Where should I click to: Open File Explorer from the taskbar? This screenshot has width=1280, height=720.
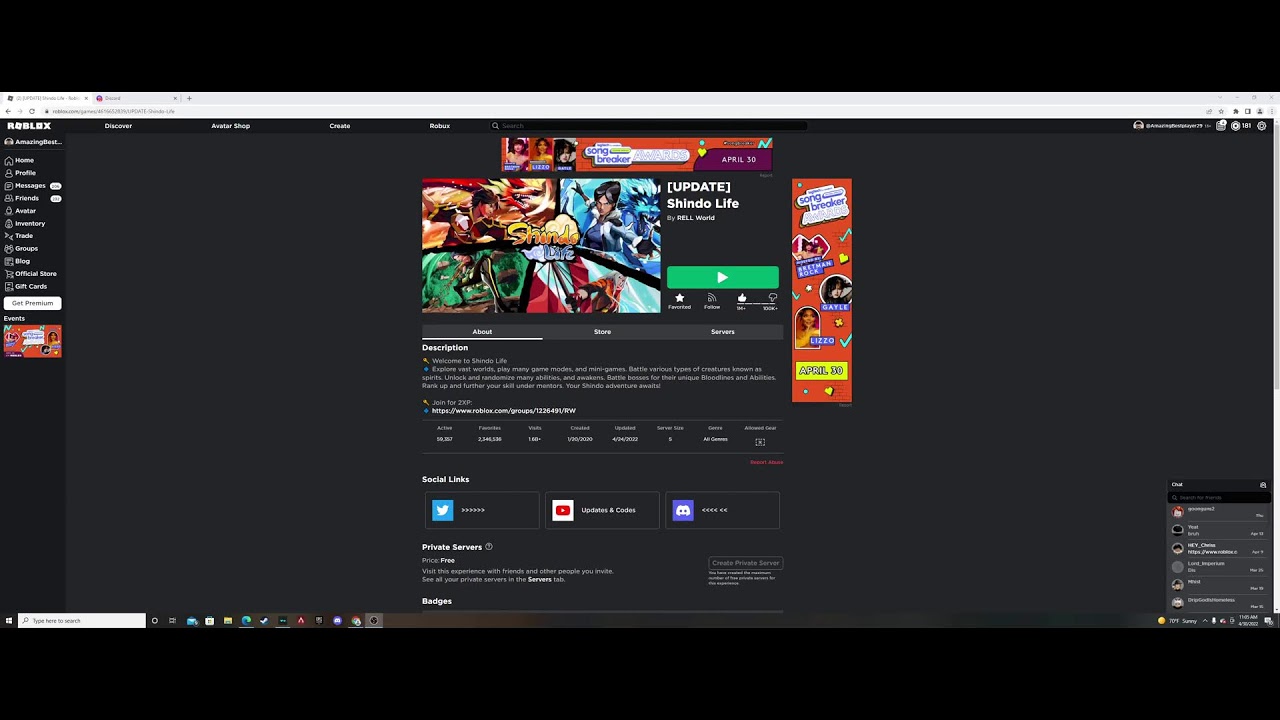pyautogui.click(x=228, y=621)
